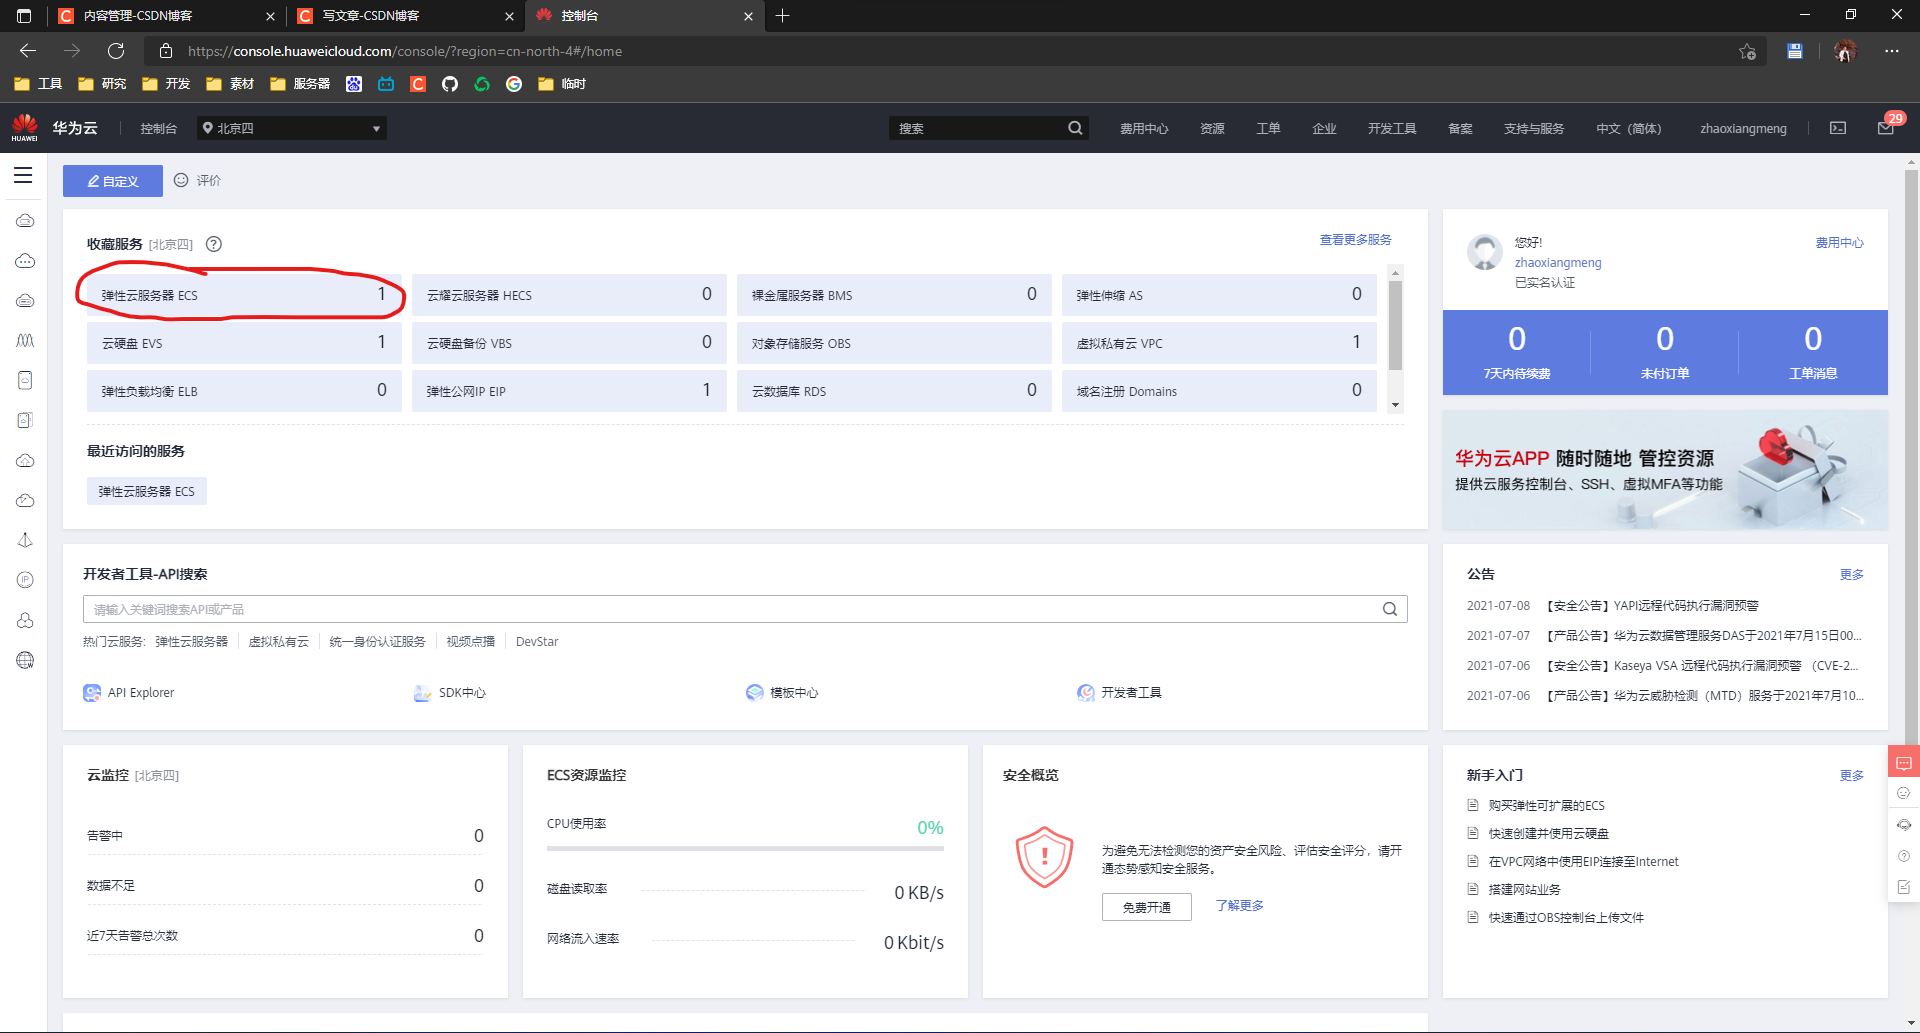
Task: Click browser refresh button
Action: (116, 51)
